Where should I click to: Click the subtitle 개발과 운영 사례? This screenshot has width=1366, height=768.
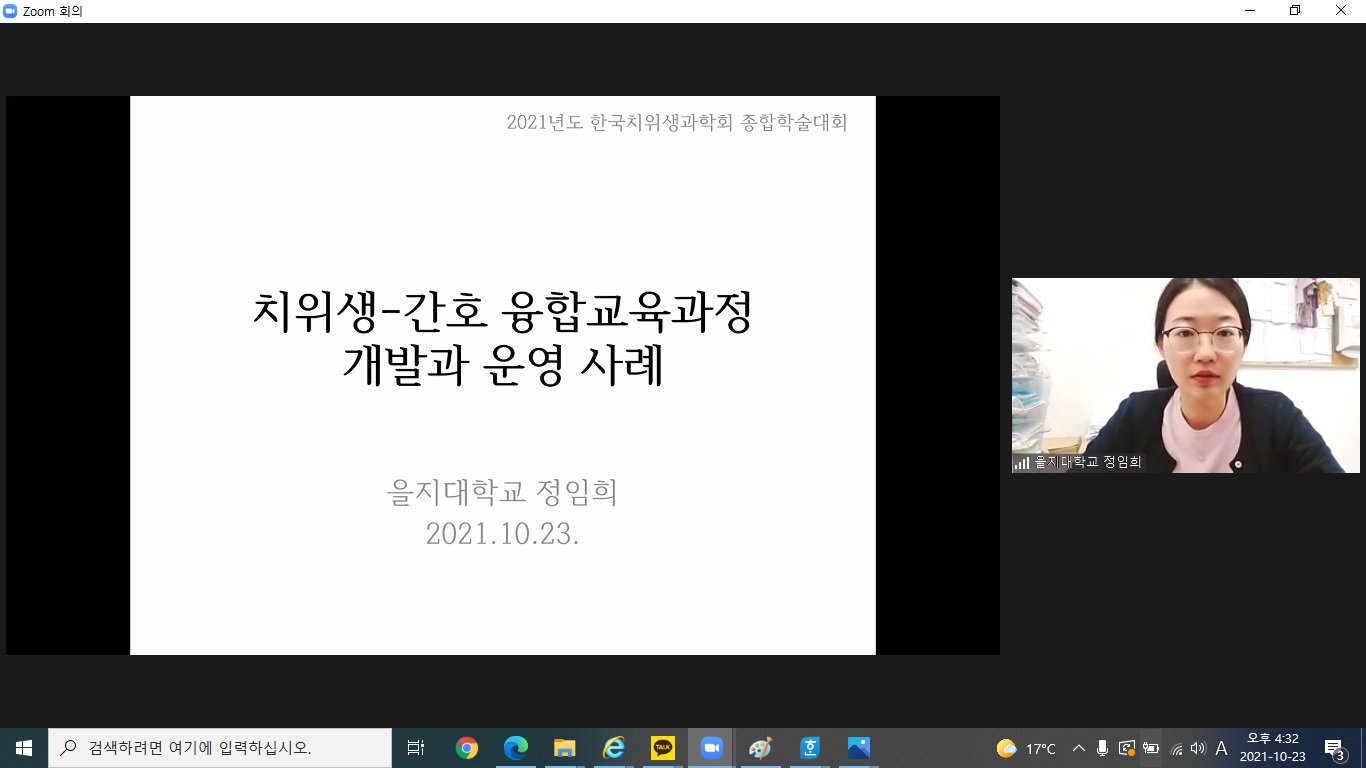tap(503, 366)
